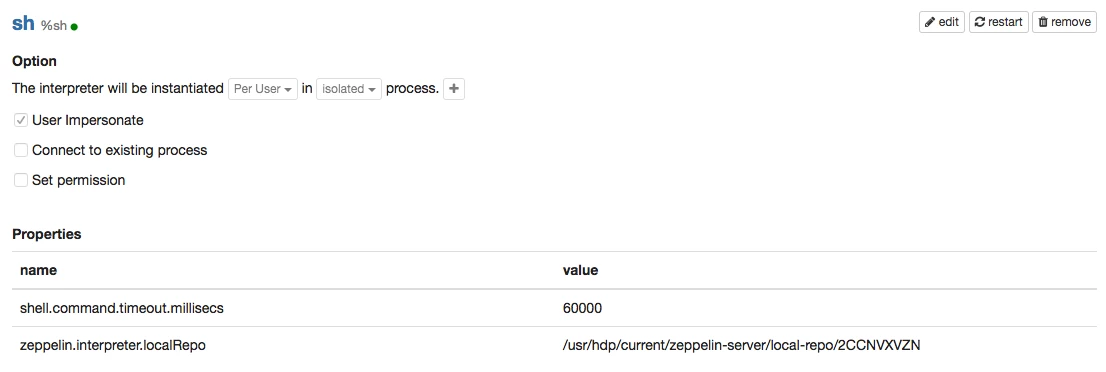Toggle the User Impersonate checkbox
Screen dimensions: 1106x372
coord(21,121)
